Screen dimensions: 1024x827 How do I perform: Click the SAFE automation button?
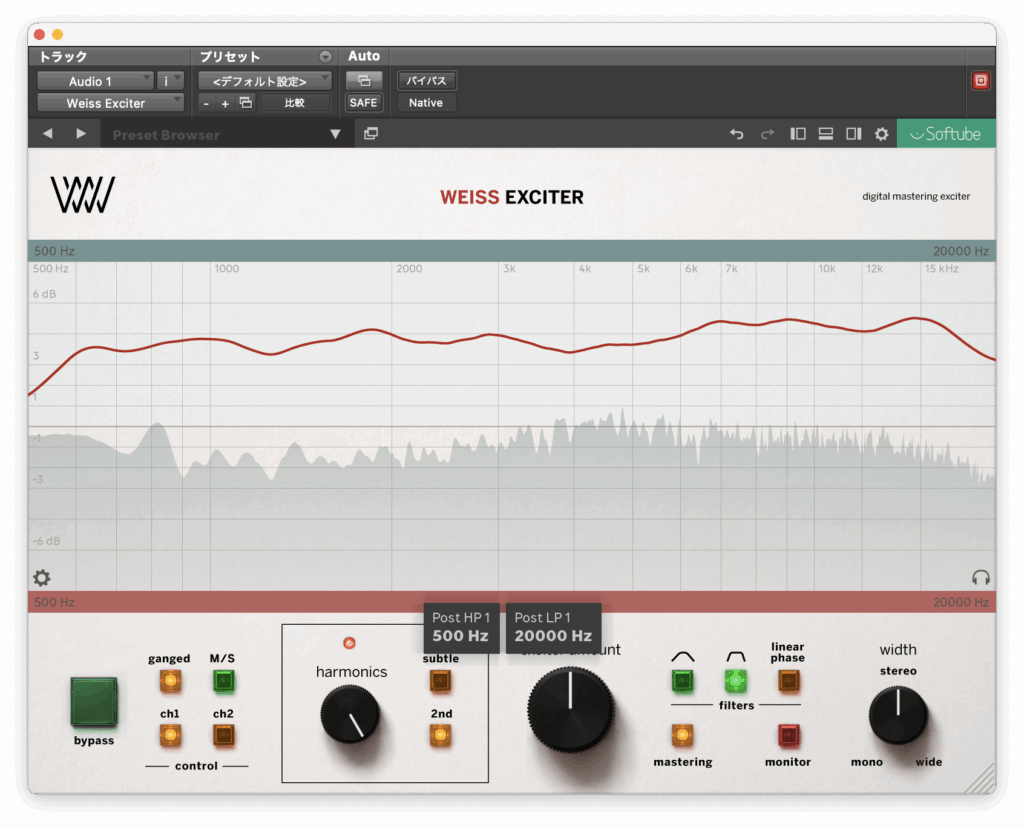coord(364,103)
